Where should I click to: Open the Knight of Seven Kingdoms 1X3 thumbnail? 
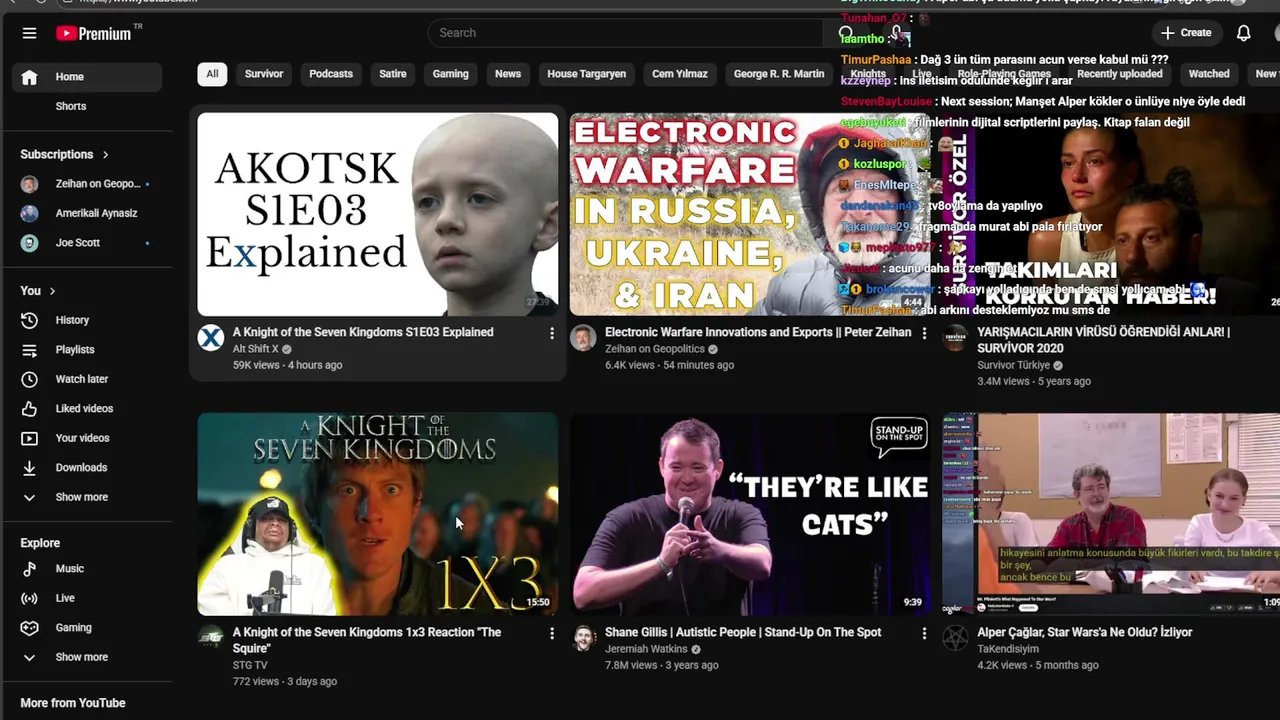(x=378, y=514)
